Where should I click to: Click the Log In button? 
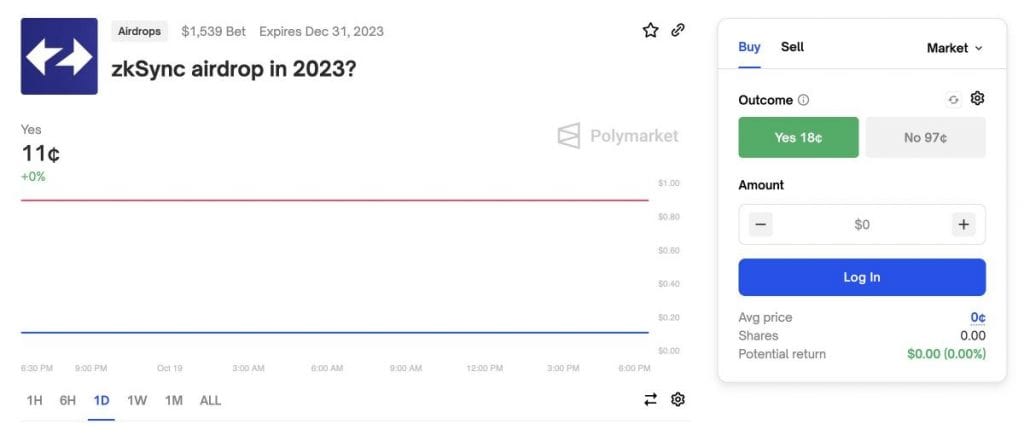862,277
